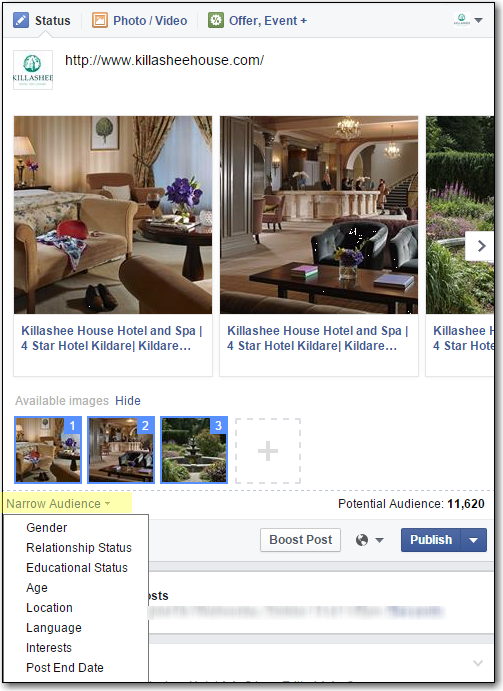Select Relationship Status from the menu
Screen dimensions: 503x691
(x=79, y=548)
